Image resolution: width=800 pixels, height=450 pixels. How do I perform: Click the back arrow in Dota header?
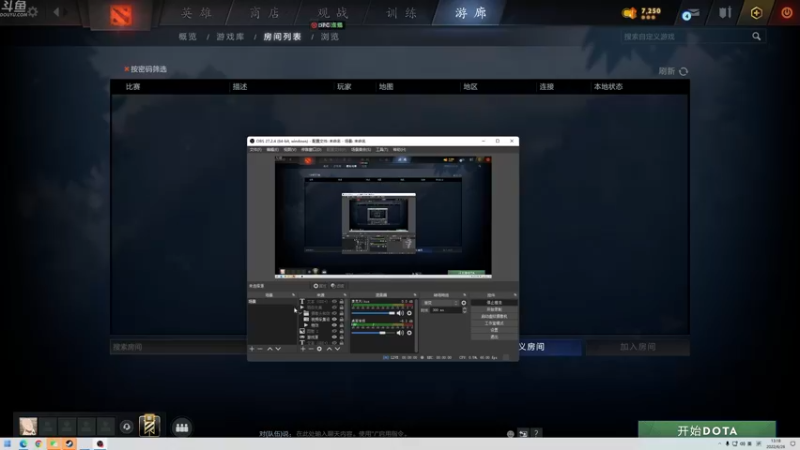[57, 12]
